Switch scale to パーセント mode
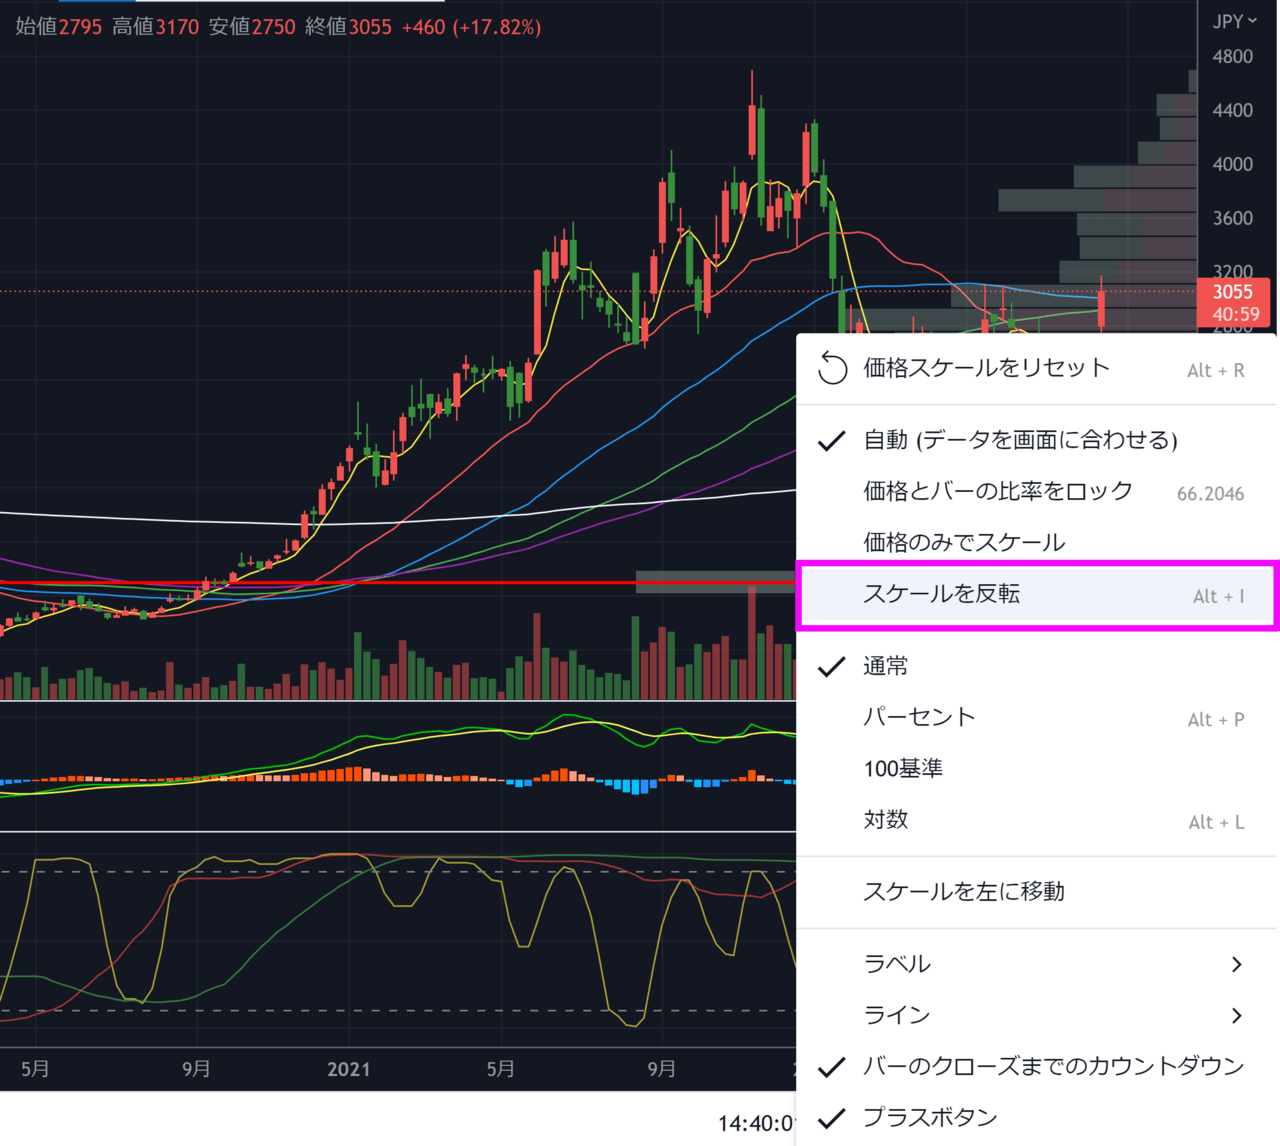 [x=1036, y=717]
